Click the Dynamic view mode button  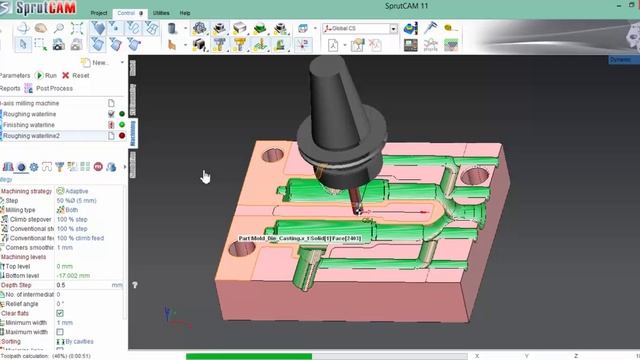[x=624, y=60]
